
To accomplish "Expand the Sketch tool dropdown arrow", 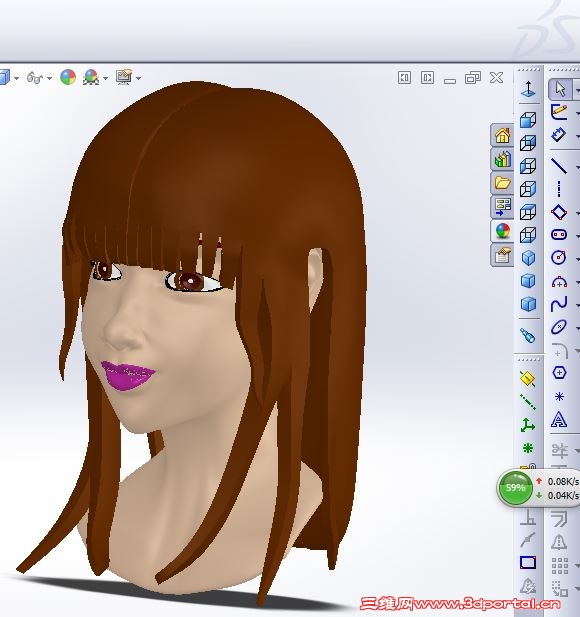I will click(577, 113).
